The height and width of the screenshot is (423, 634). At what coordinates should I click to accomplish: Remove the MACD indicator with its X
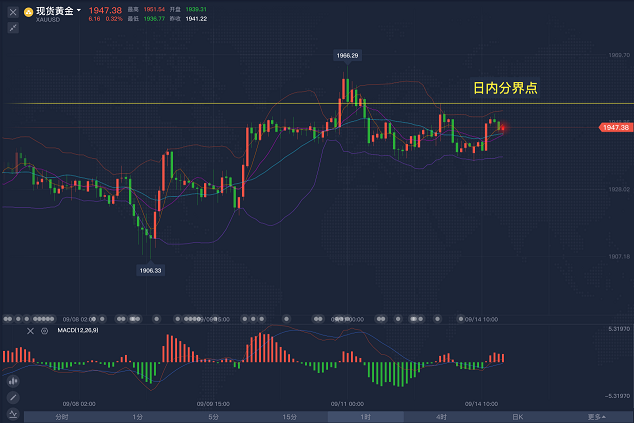[30, 330]
